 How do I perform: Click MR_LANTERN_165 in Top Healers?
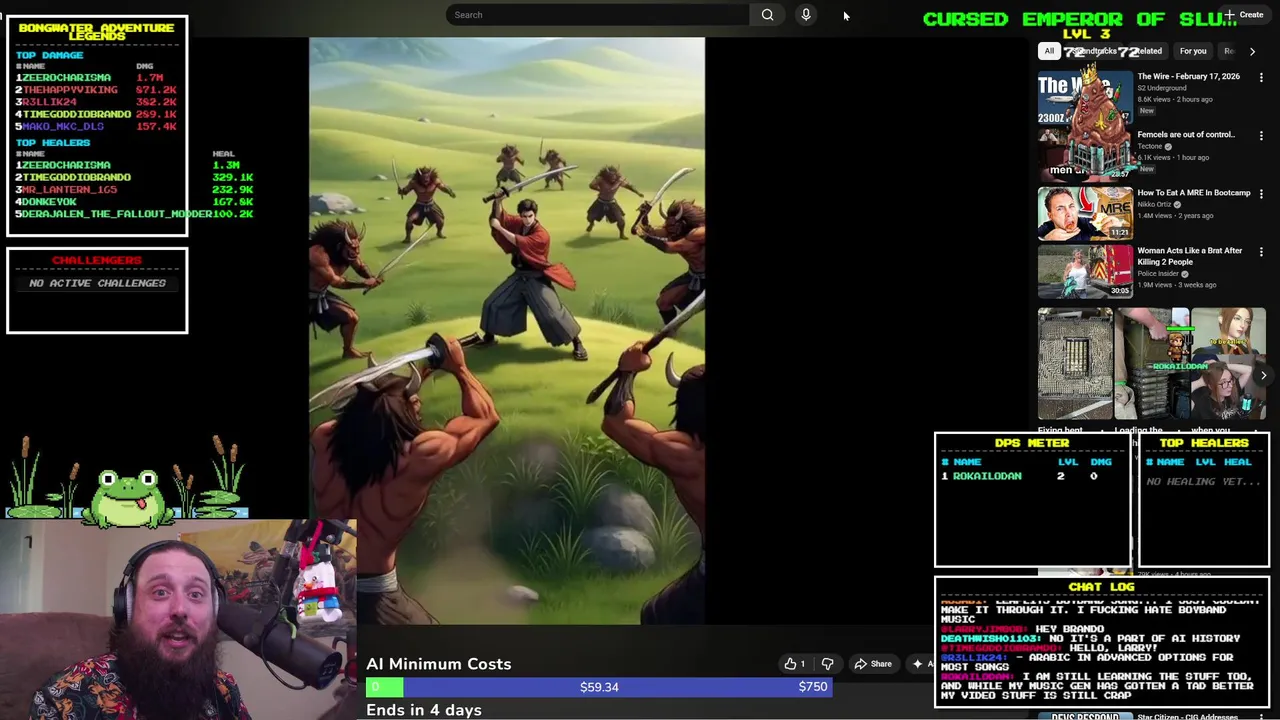(x=69, y=189)
